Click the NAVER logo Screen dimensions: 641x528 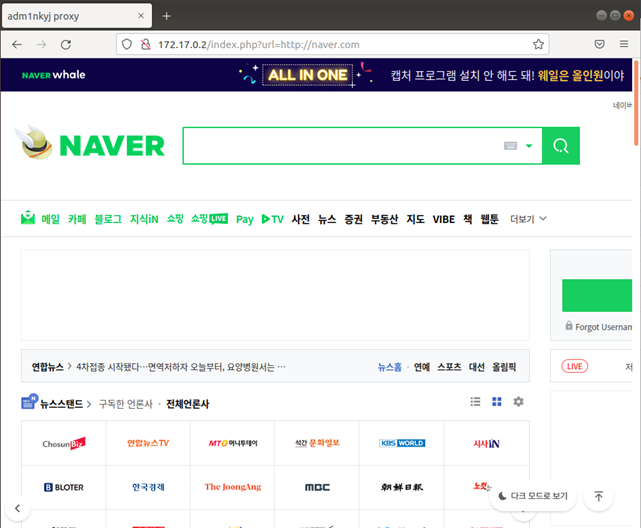tap(112, 145)
